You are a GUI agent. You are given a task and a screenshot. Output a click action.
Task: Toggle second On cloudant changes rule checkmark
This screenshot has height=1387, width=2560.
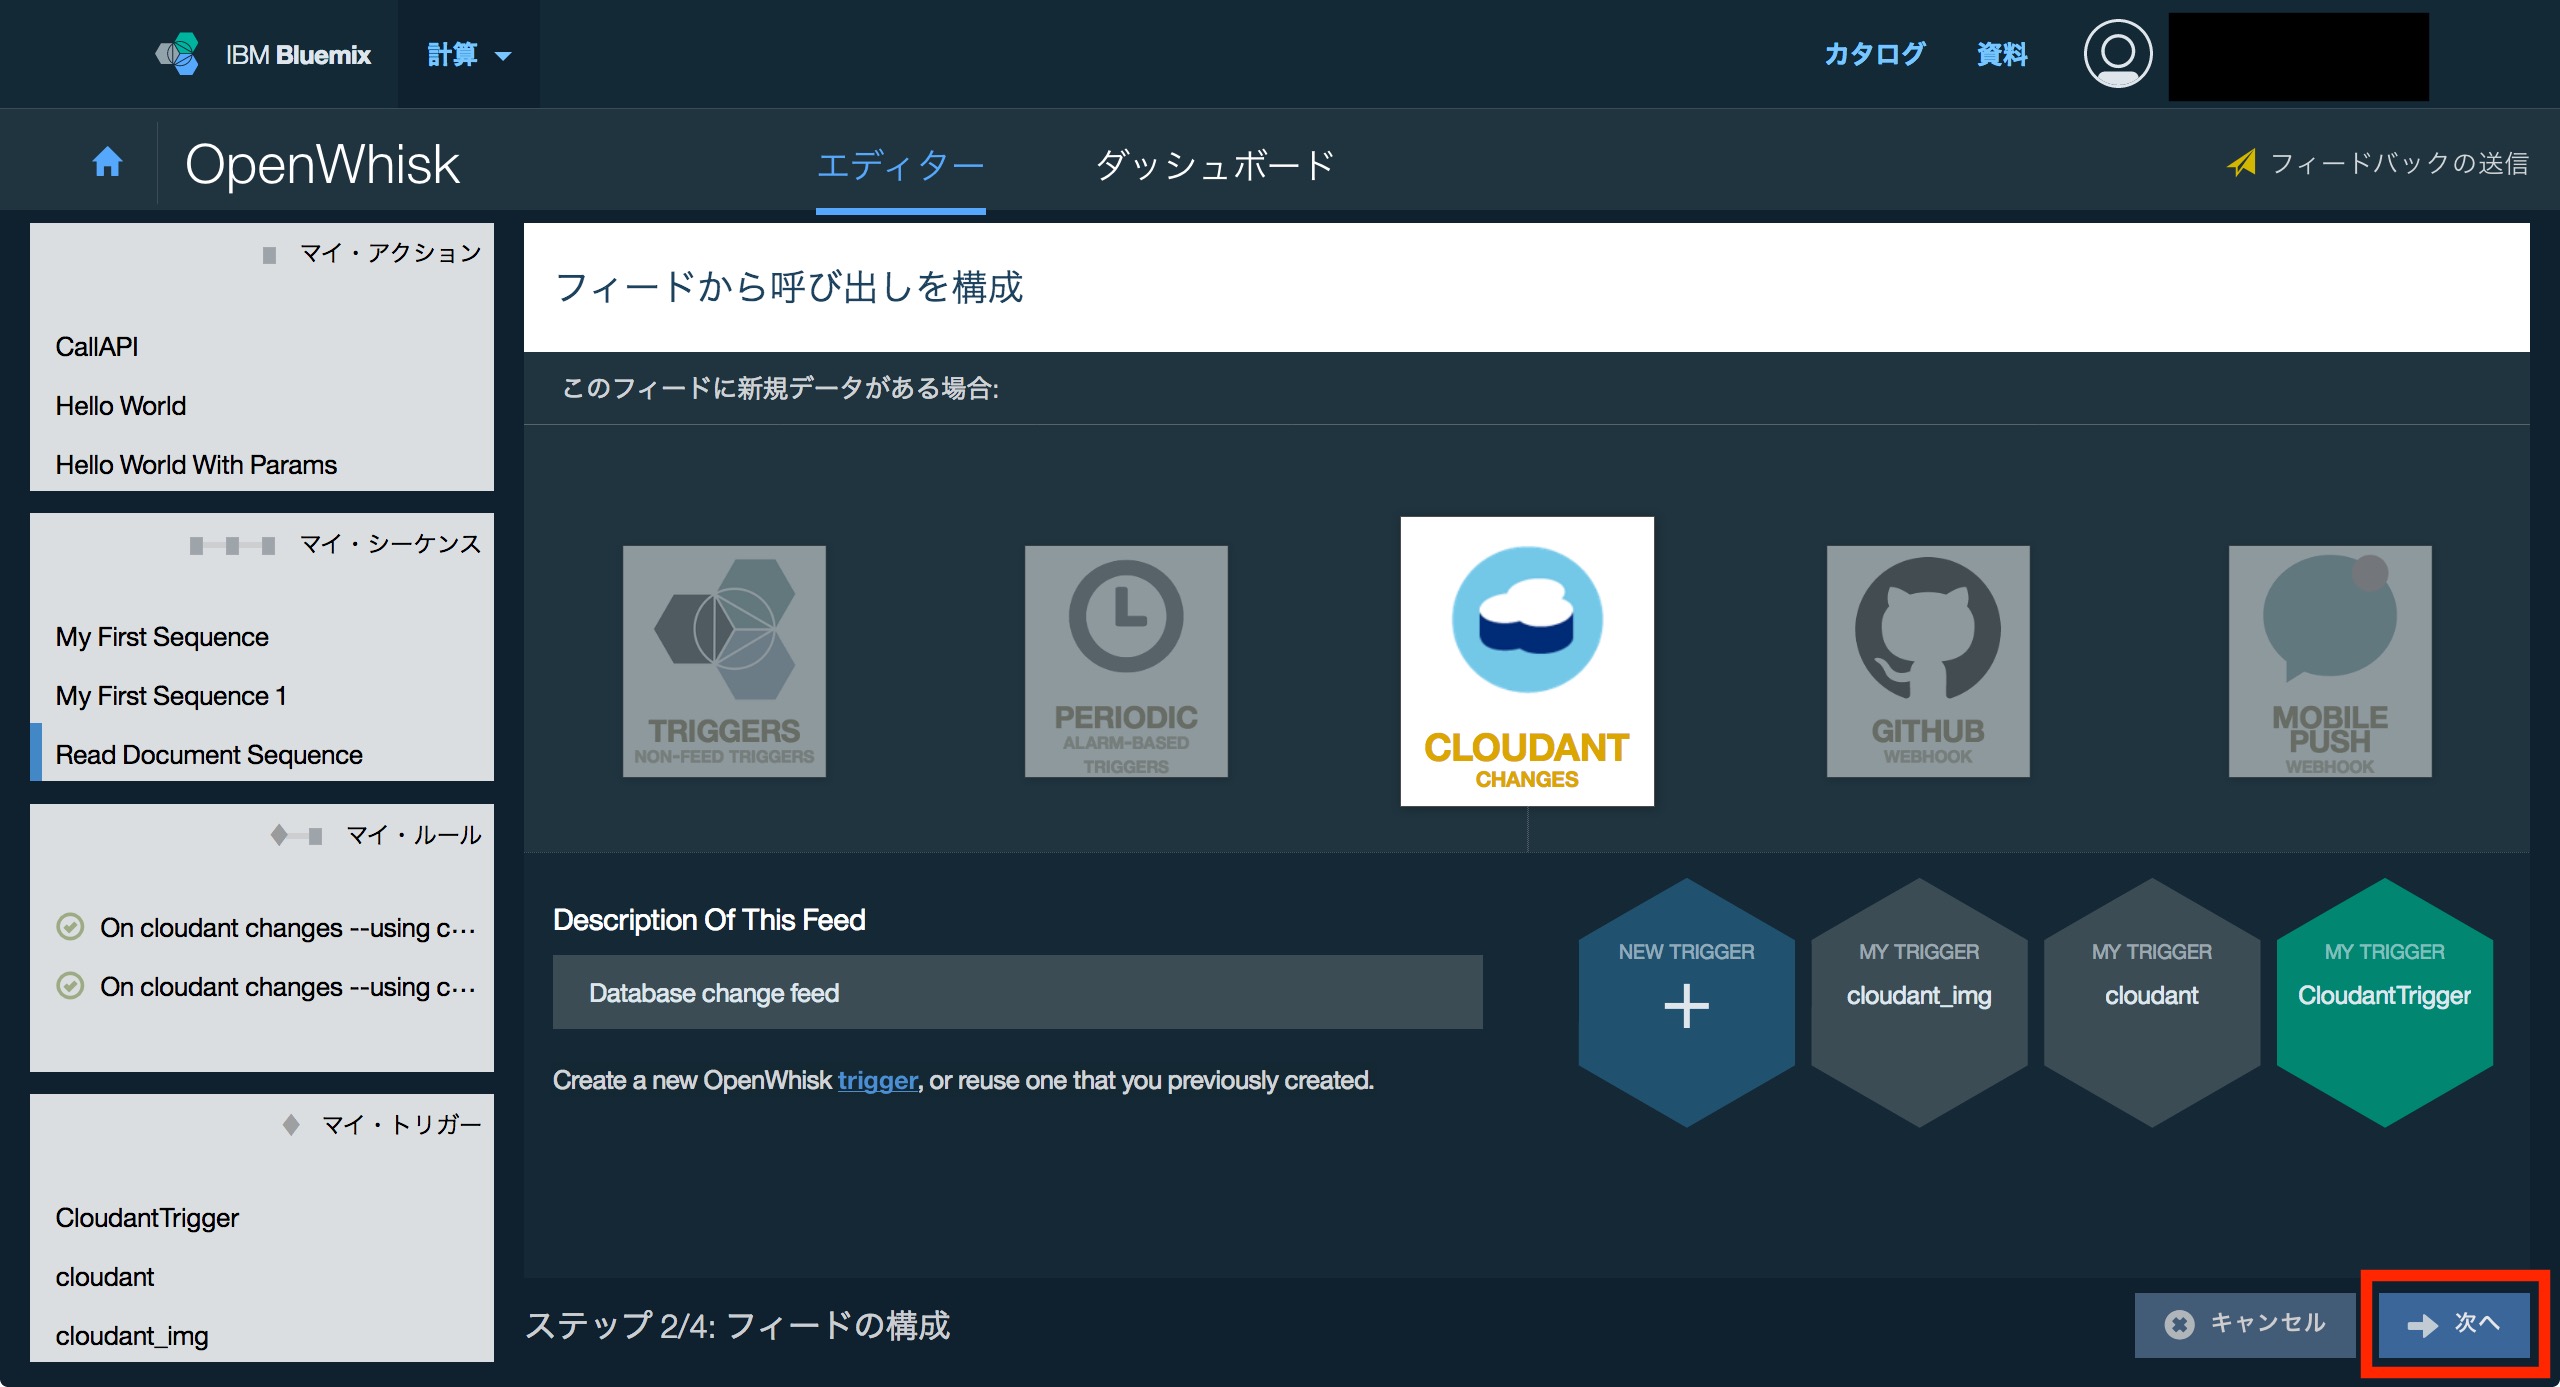(x=70, y=986)
